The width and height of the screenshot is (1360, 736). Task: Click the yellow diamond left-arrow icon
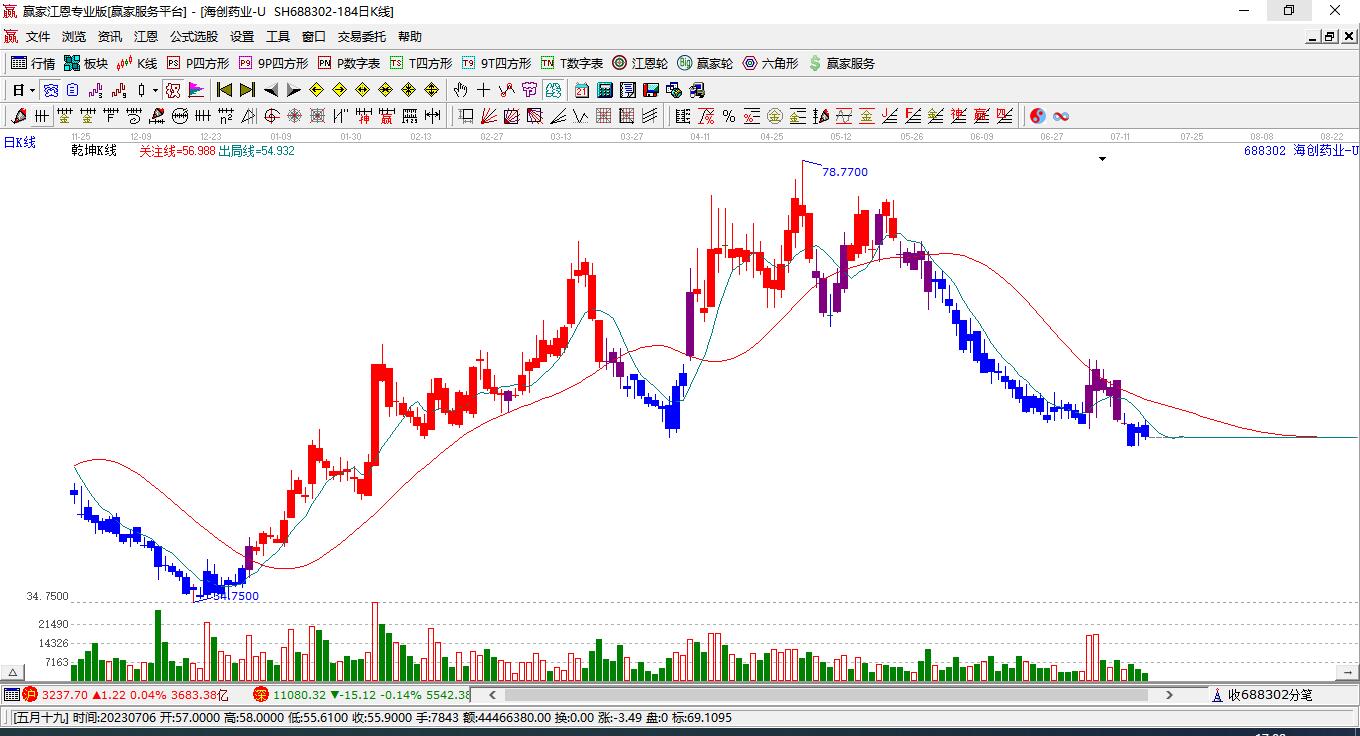317,90
